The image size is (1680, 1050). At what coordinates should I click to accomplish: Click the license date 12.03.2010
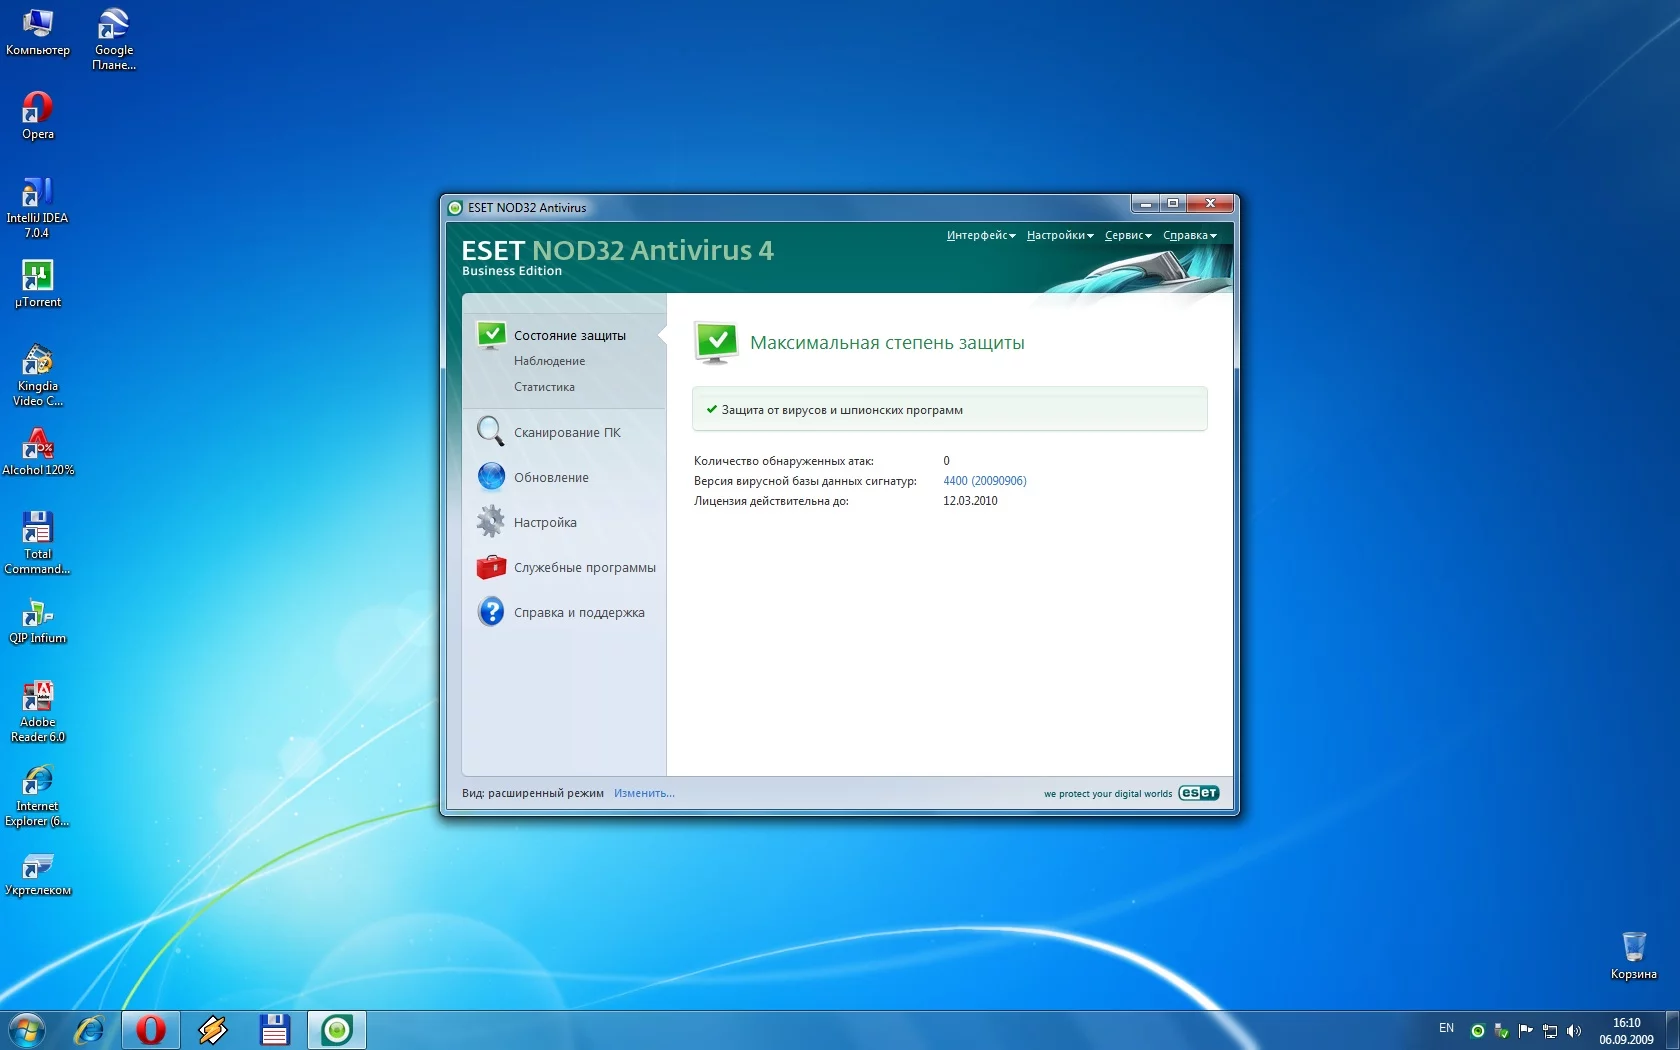(970, 501)
